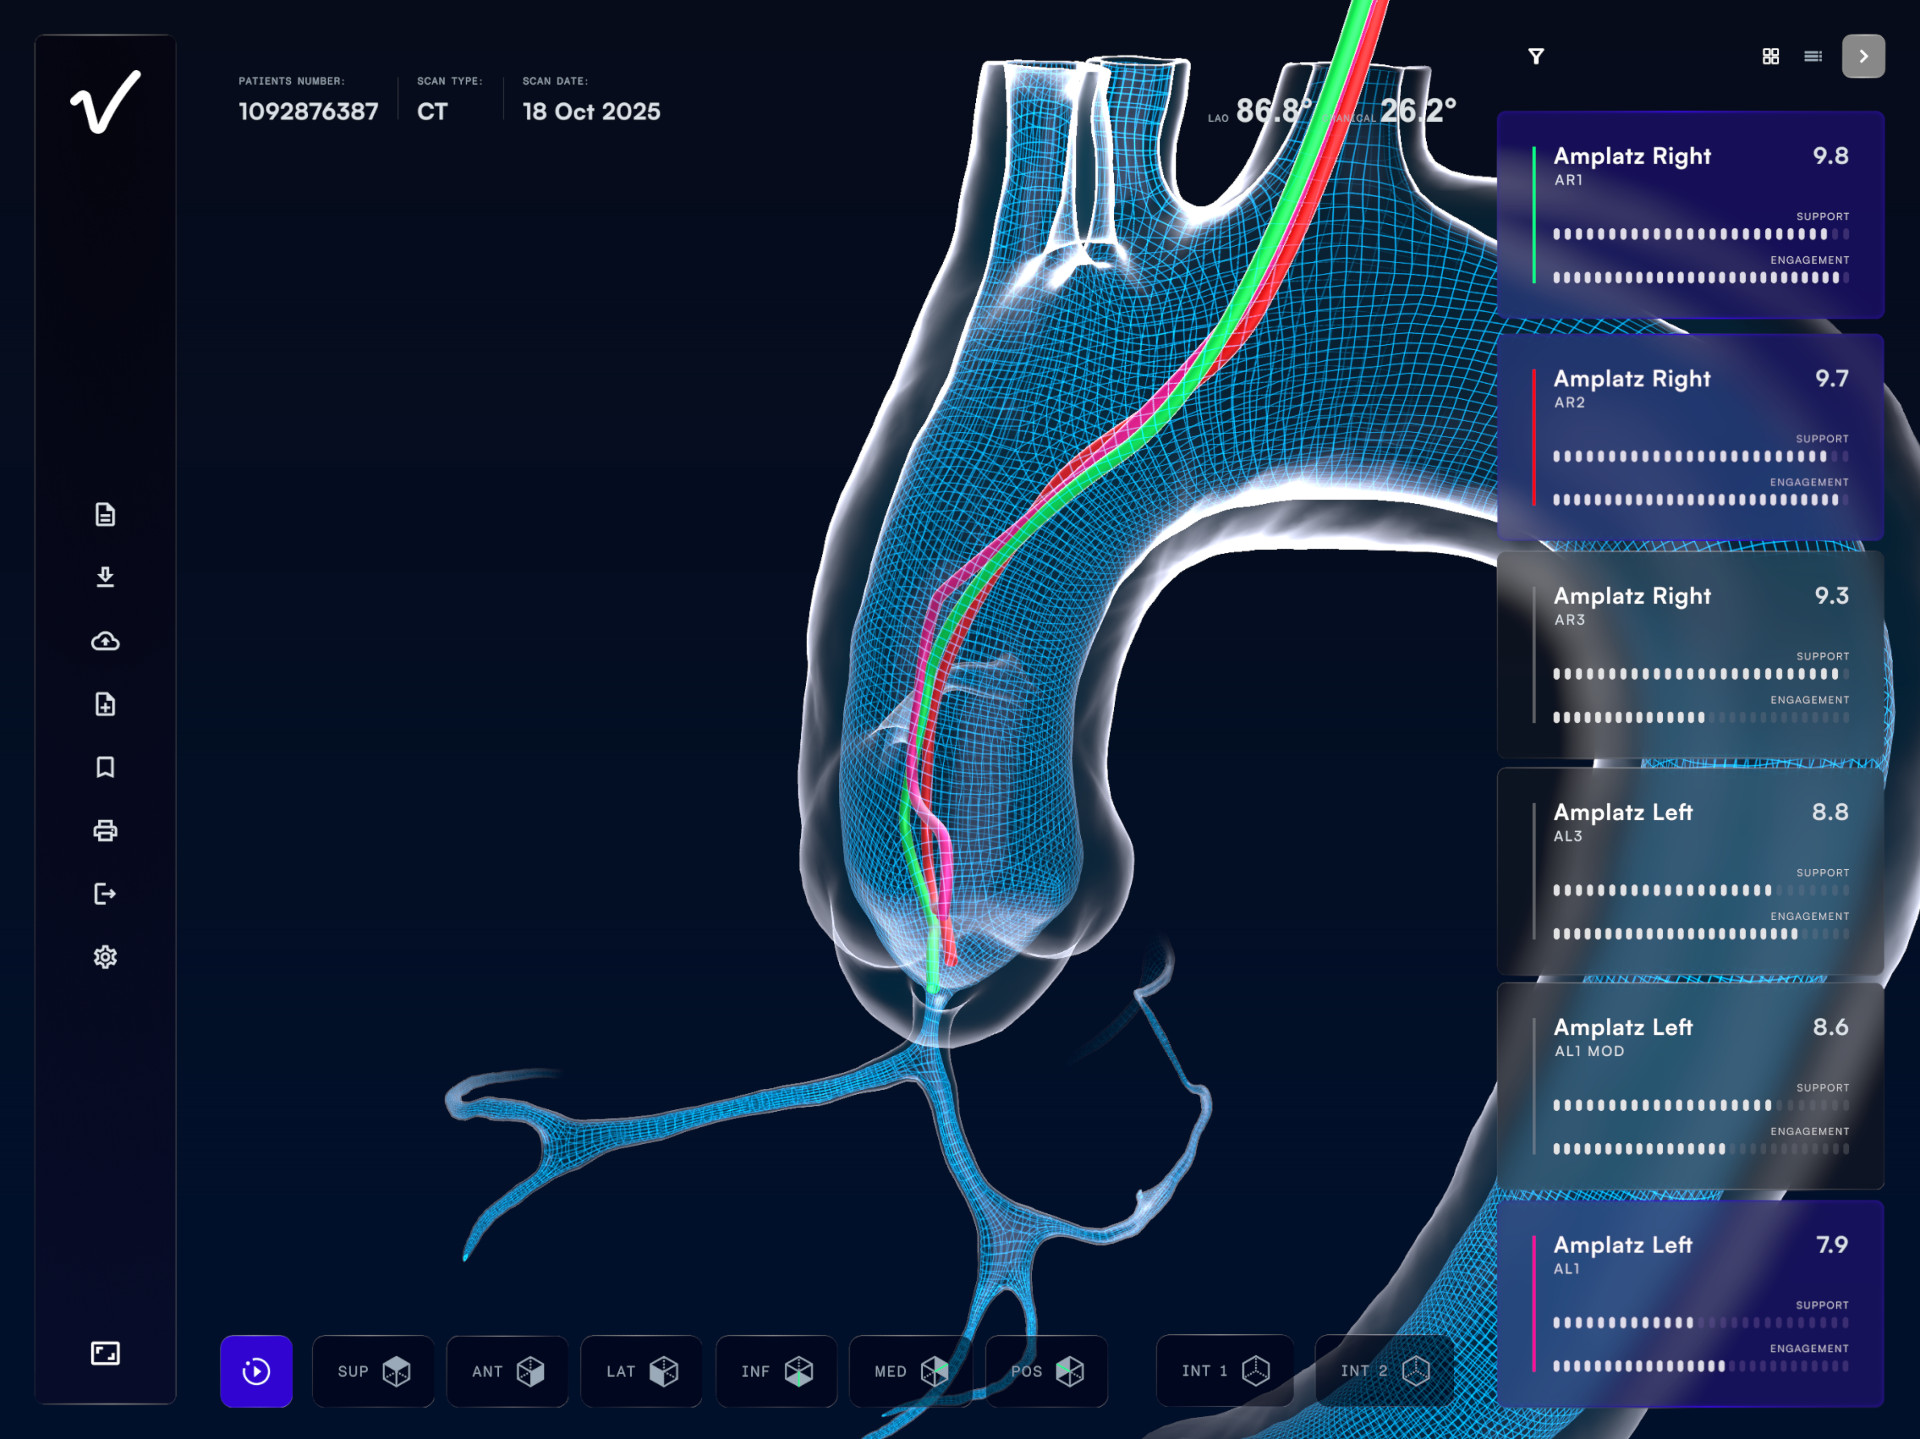Viewport: 1920px width, 1439px height.
Task: Toggle the fullscreen view icon
Action: click(105, 1353)
